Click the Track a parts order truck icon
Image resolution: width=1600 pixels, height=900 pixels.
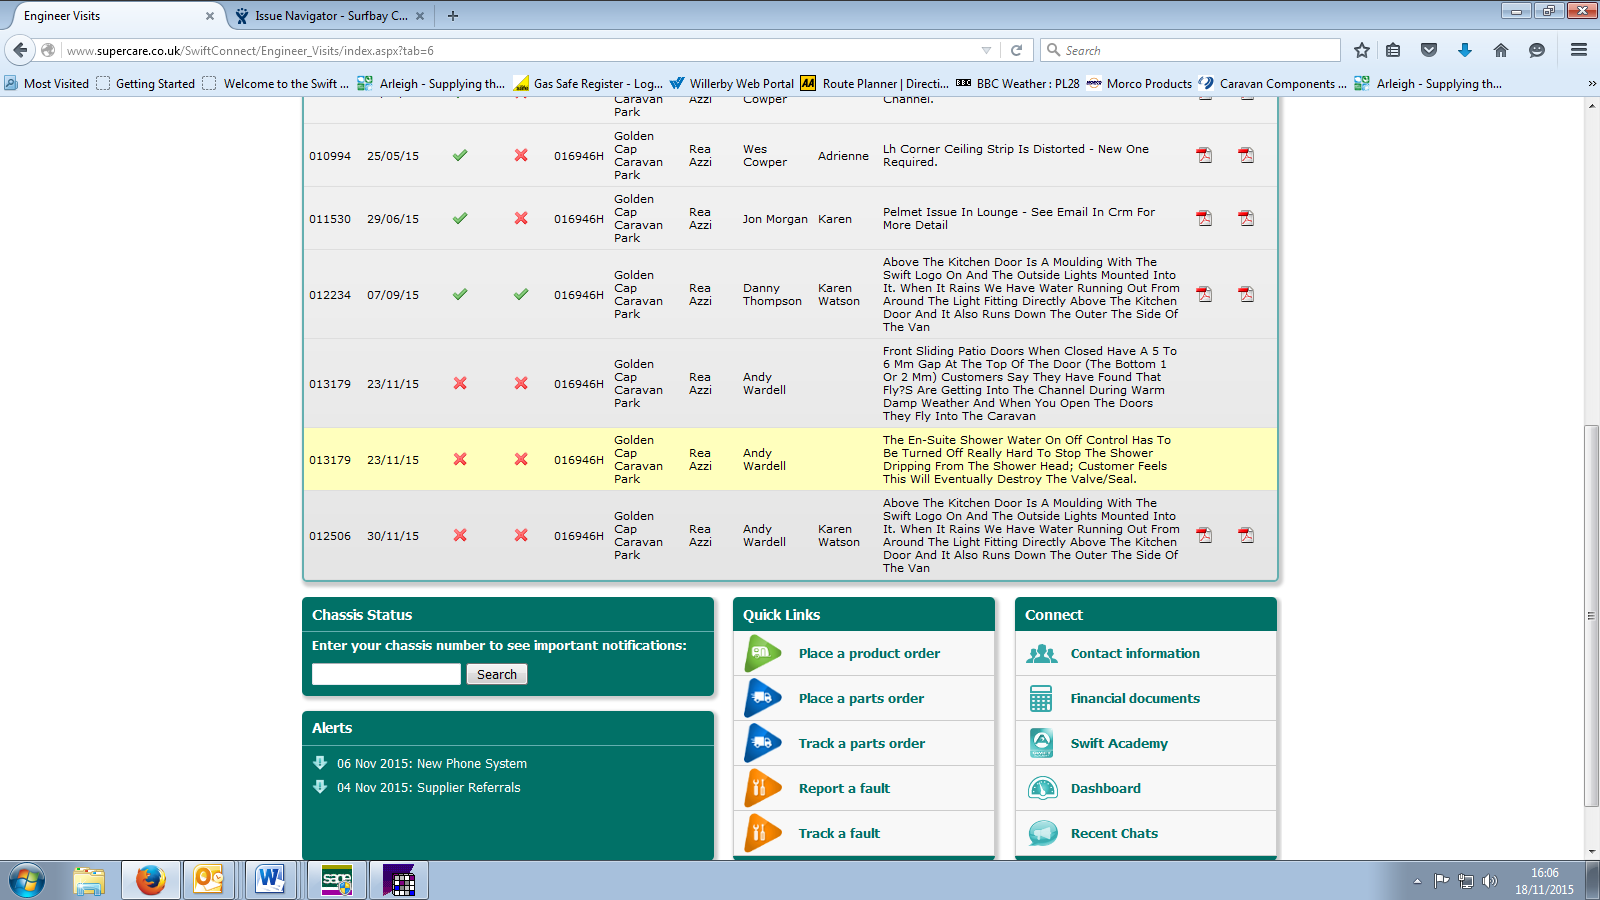[763, 743]
